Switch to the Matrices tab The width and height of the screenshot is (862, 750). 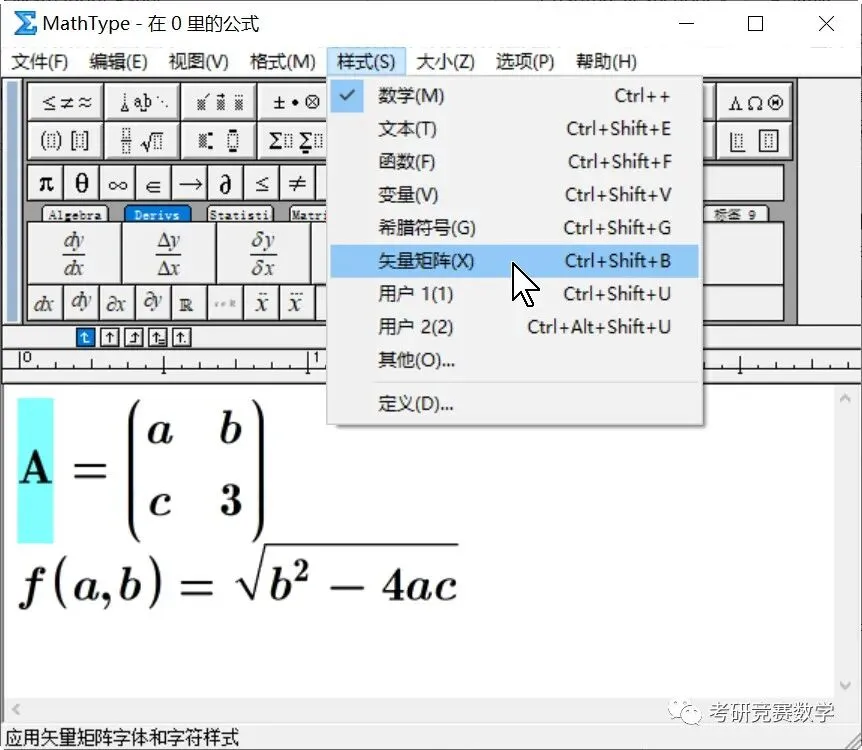308,214
